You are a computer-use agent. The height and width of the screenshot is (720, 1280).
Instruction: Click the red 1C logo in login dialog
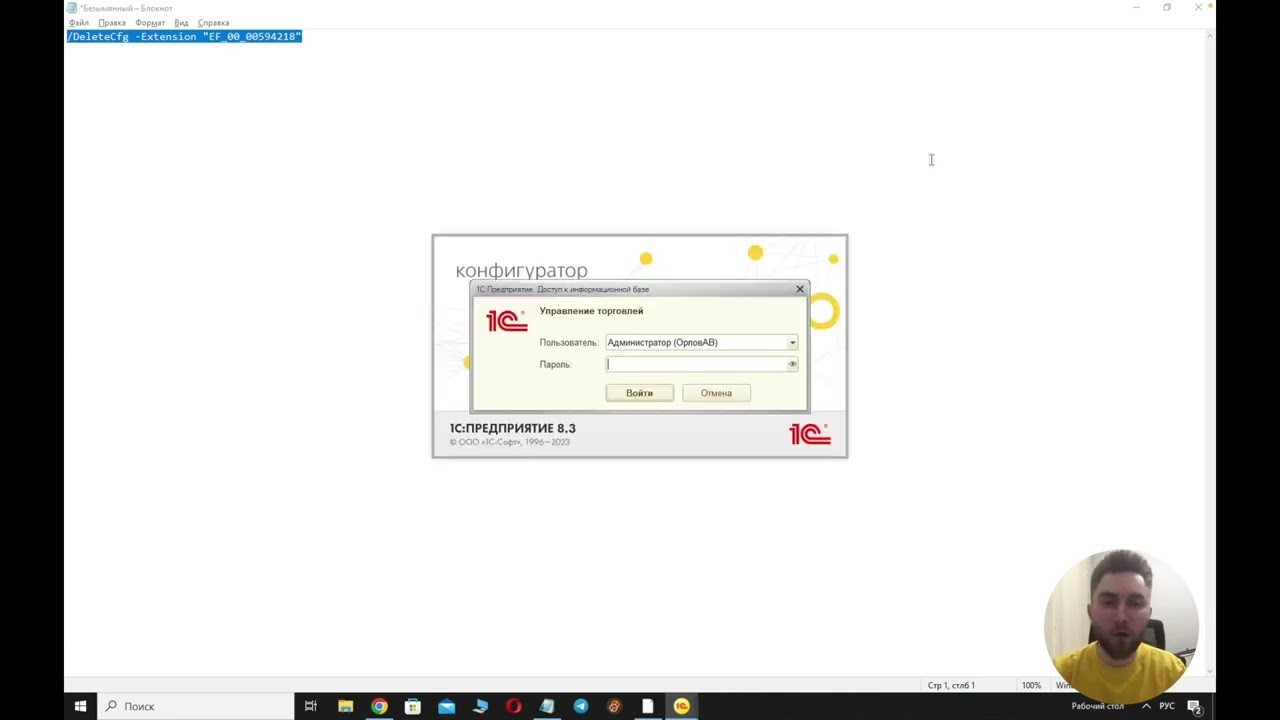[506, 321]
